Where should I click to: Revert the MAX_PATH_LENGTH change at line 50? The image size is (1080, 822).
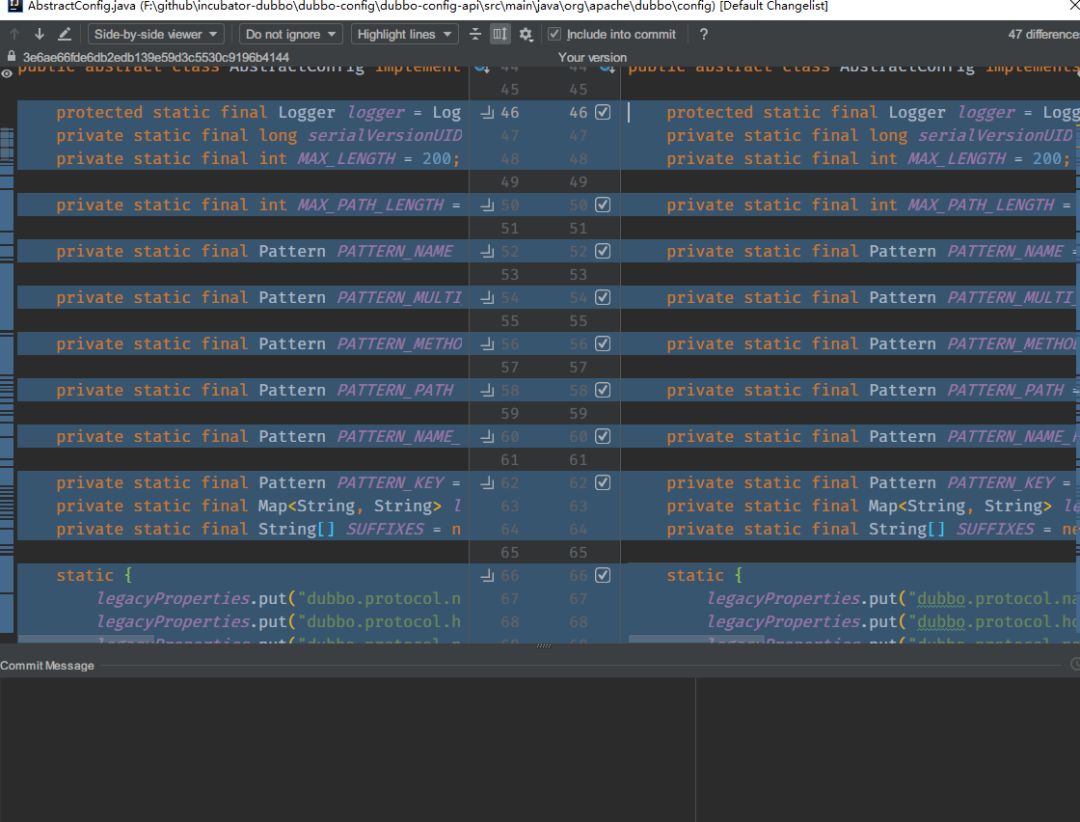487,205
